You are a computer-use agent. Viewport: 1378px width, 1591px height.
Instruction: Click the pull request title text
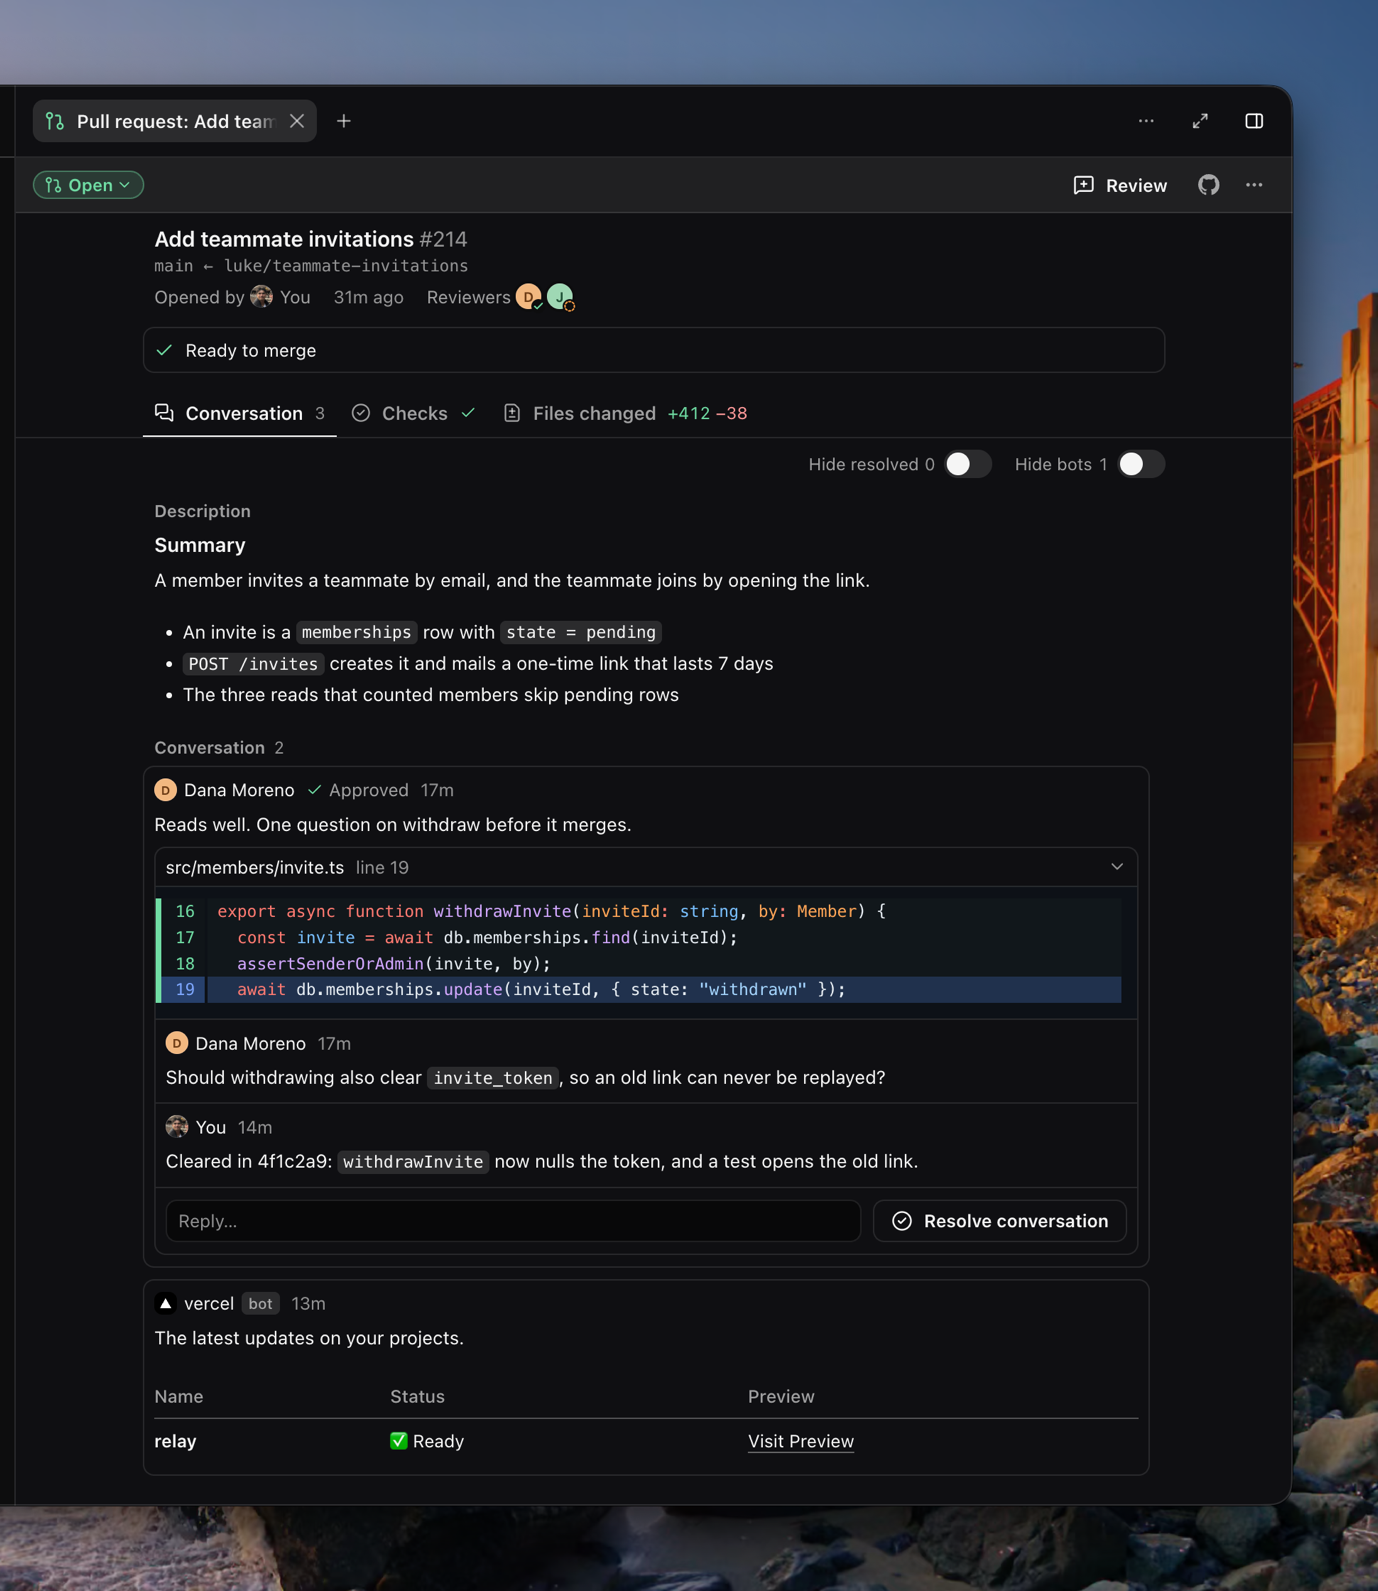(x=284, y=239)
